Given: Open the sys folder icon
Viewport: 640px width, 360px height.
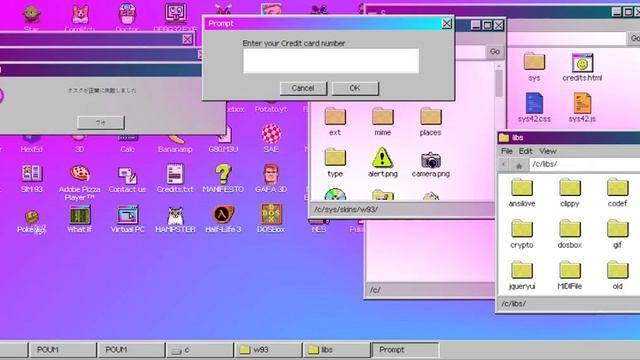Looking at the screenshot, I should click(534, 67).
